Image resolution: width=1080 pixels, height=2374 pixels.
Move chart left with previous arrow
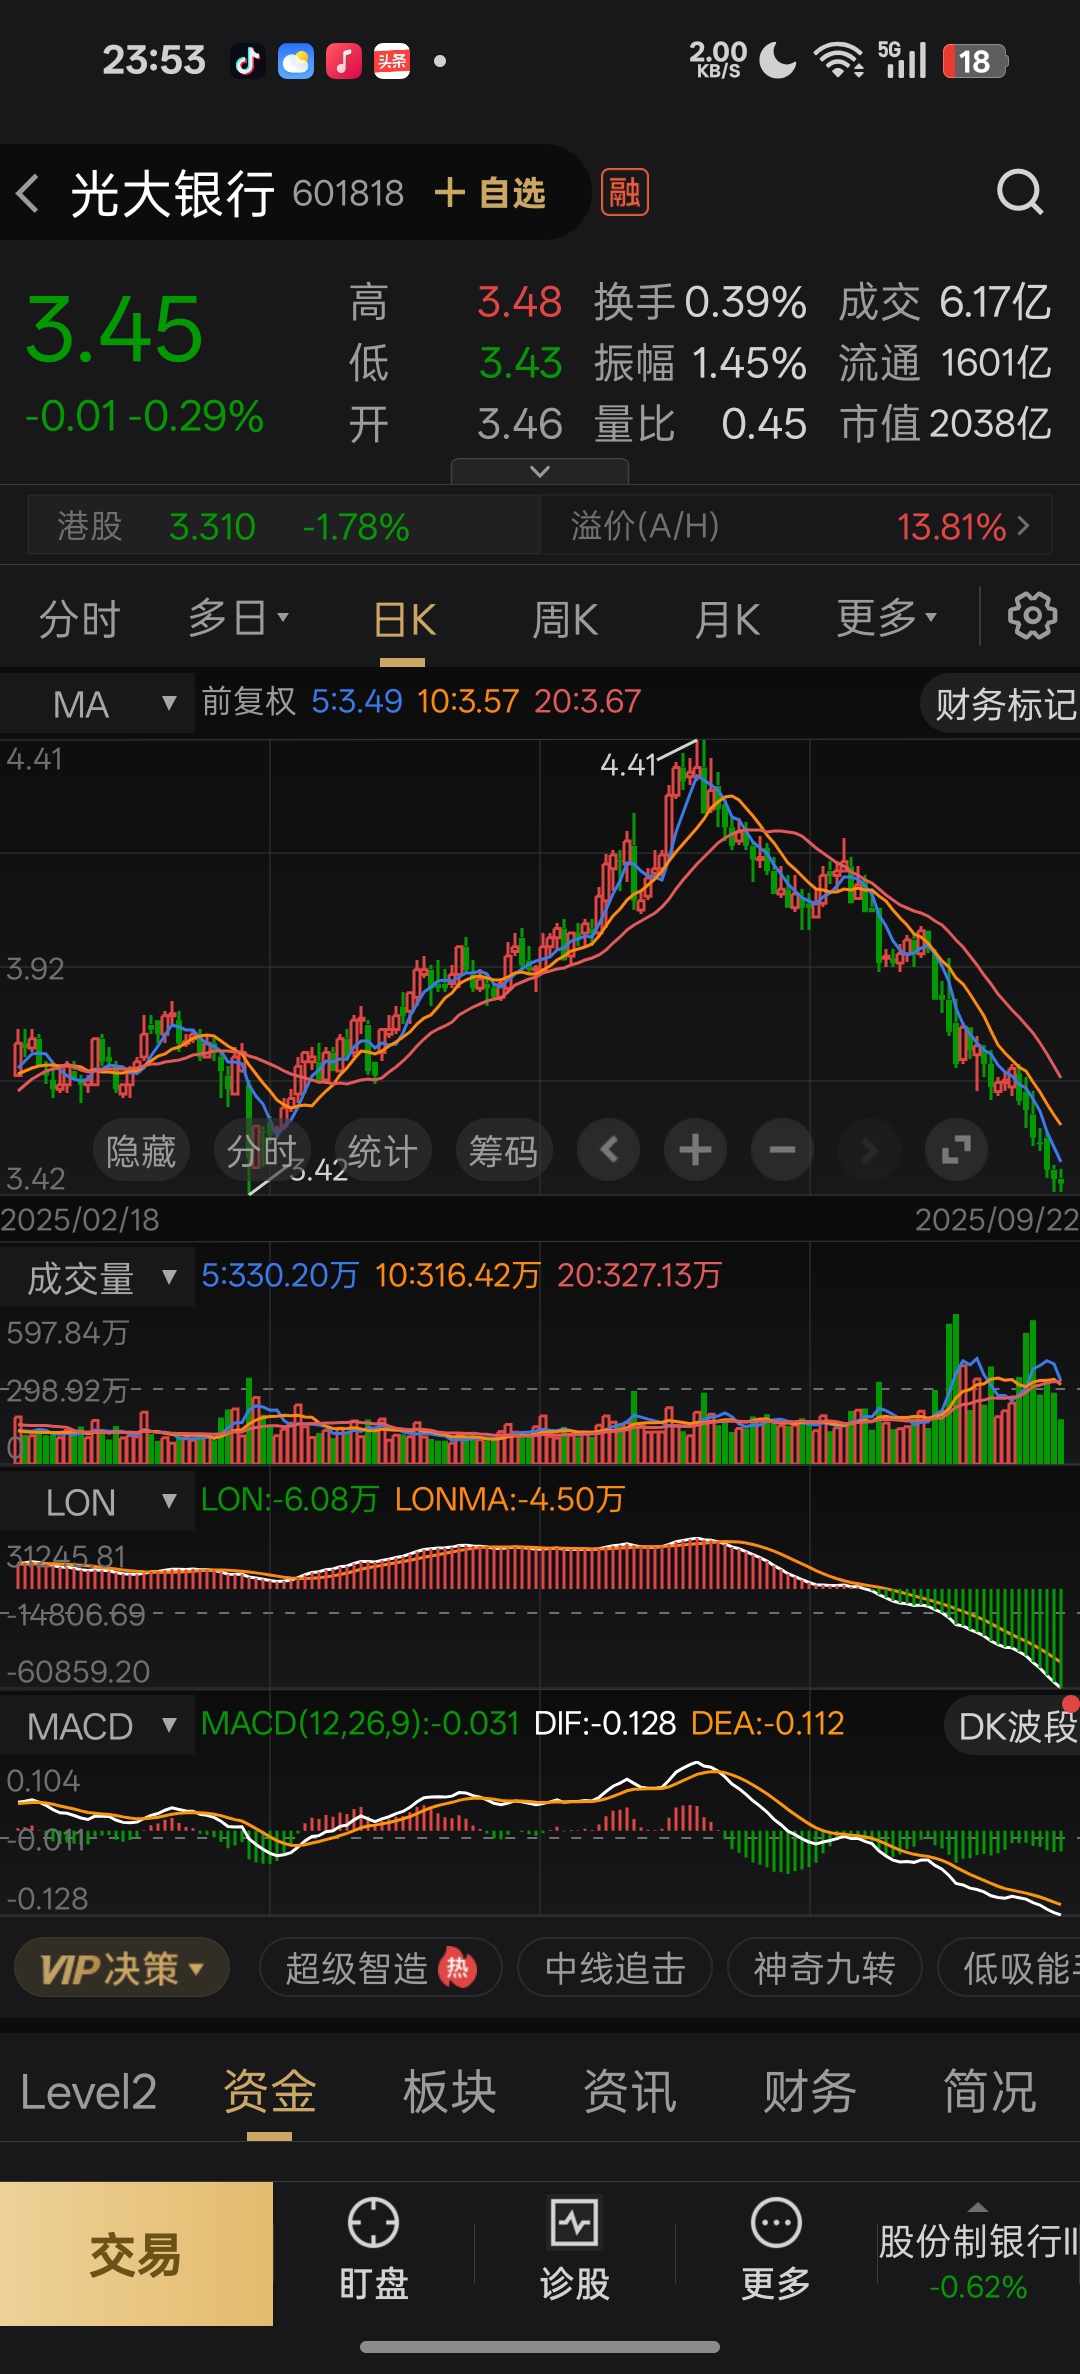pyautogui.click(x=609, y=1150)
